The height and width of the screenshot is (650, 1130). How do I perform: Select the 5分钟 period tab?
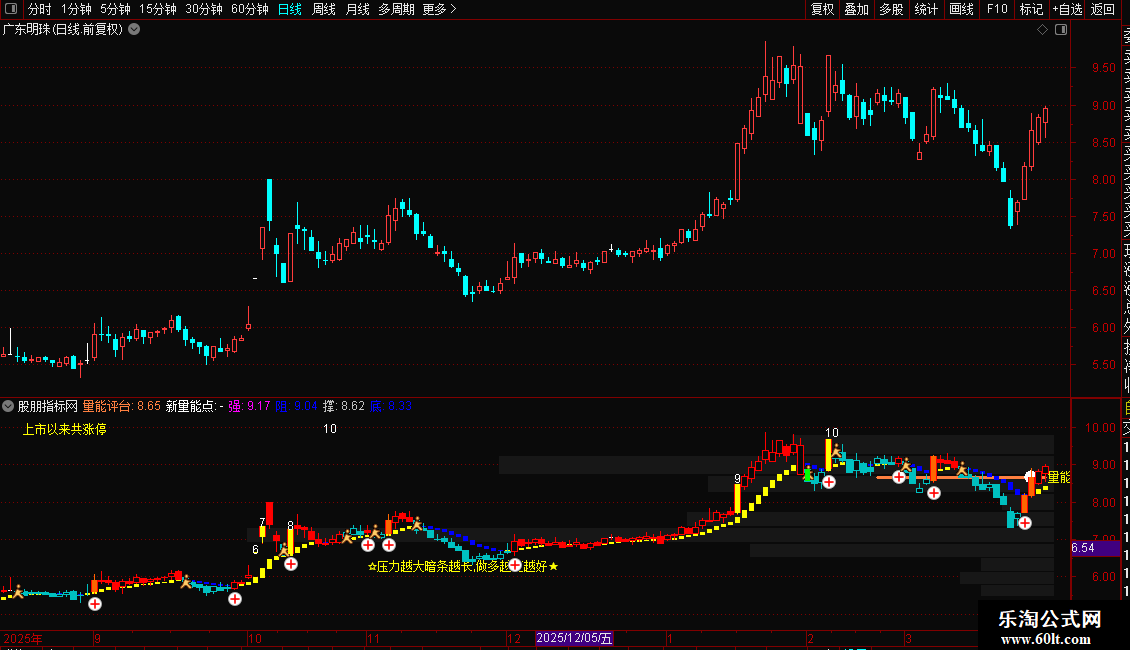pos(115,9)
